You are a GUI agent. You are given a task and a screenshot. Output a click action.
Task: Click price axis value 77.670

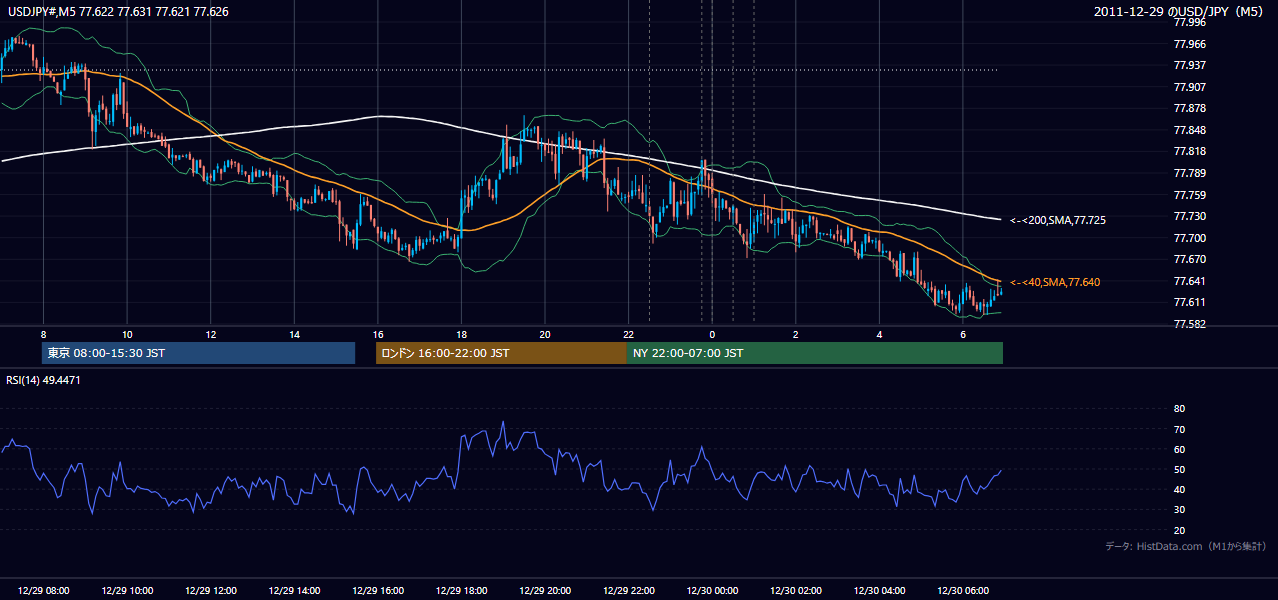[x=1189, y=259]
